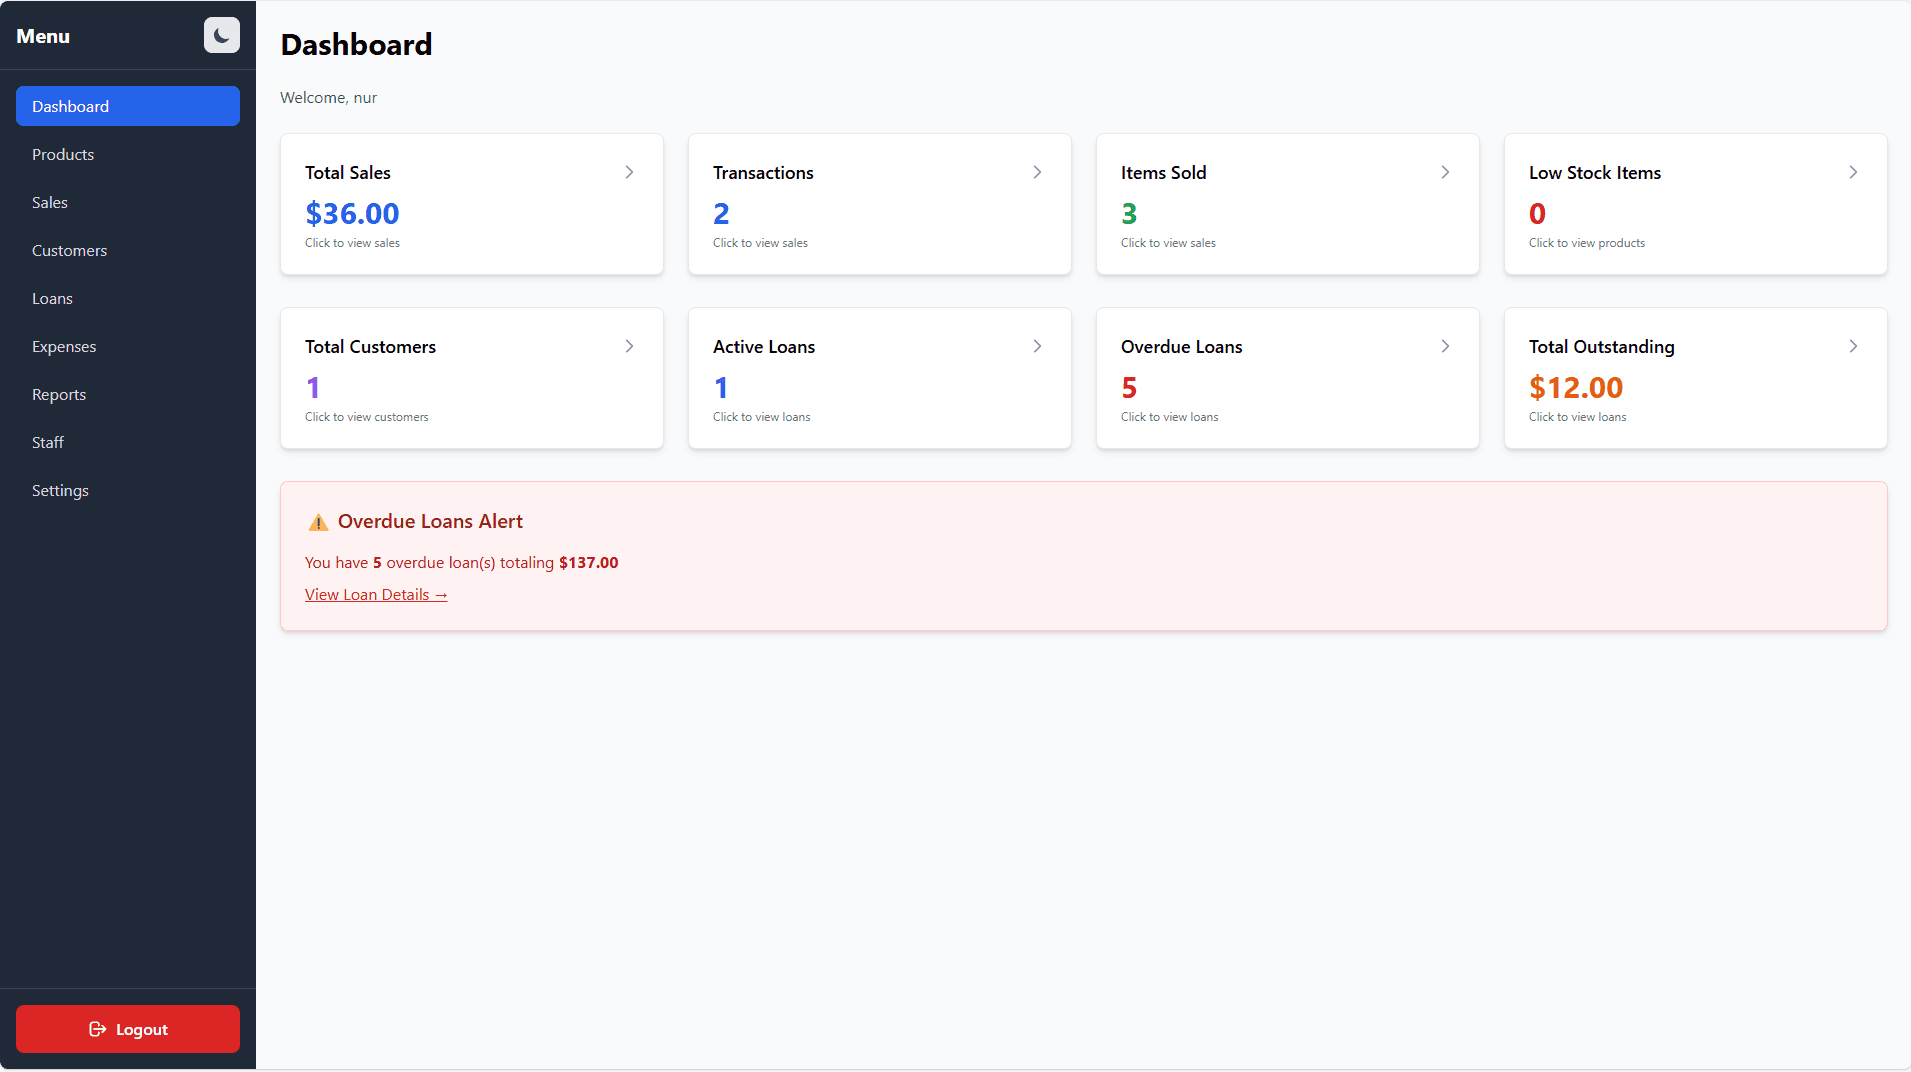Image resolution: width=1911 pixels, height=1072 pixels.
Task: Open the Loans sidebar item
Action: coord(128,298)
